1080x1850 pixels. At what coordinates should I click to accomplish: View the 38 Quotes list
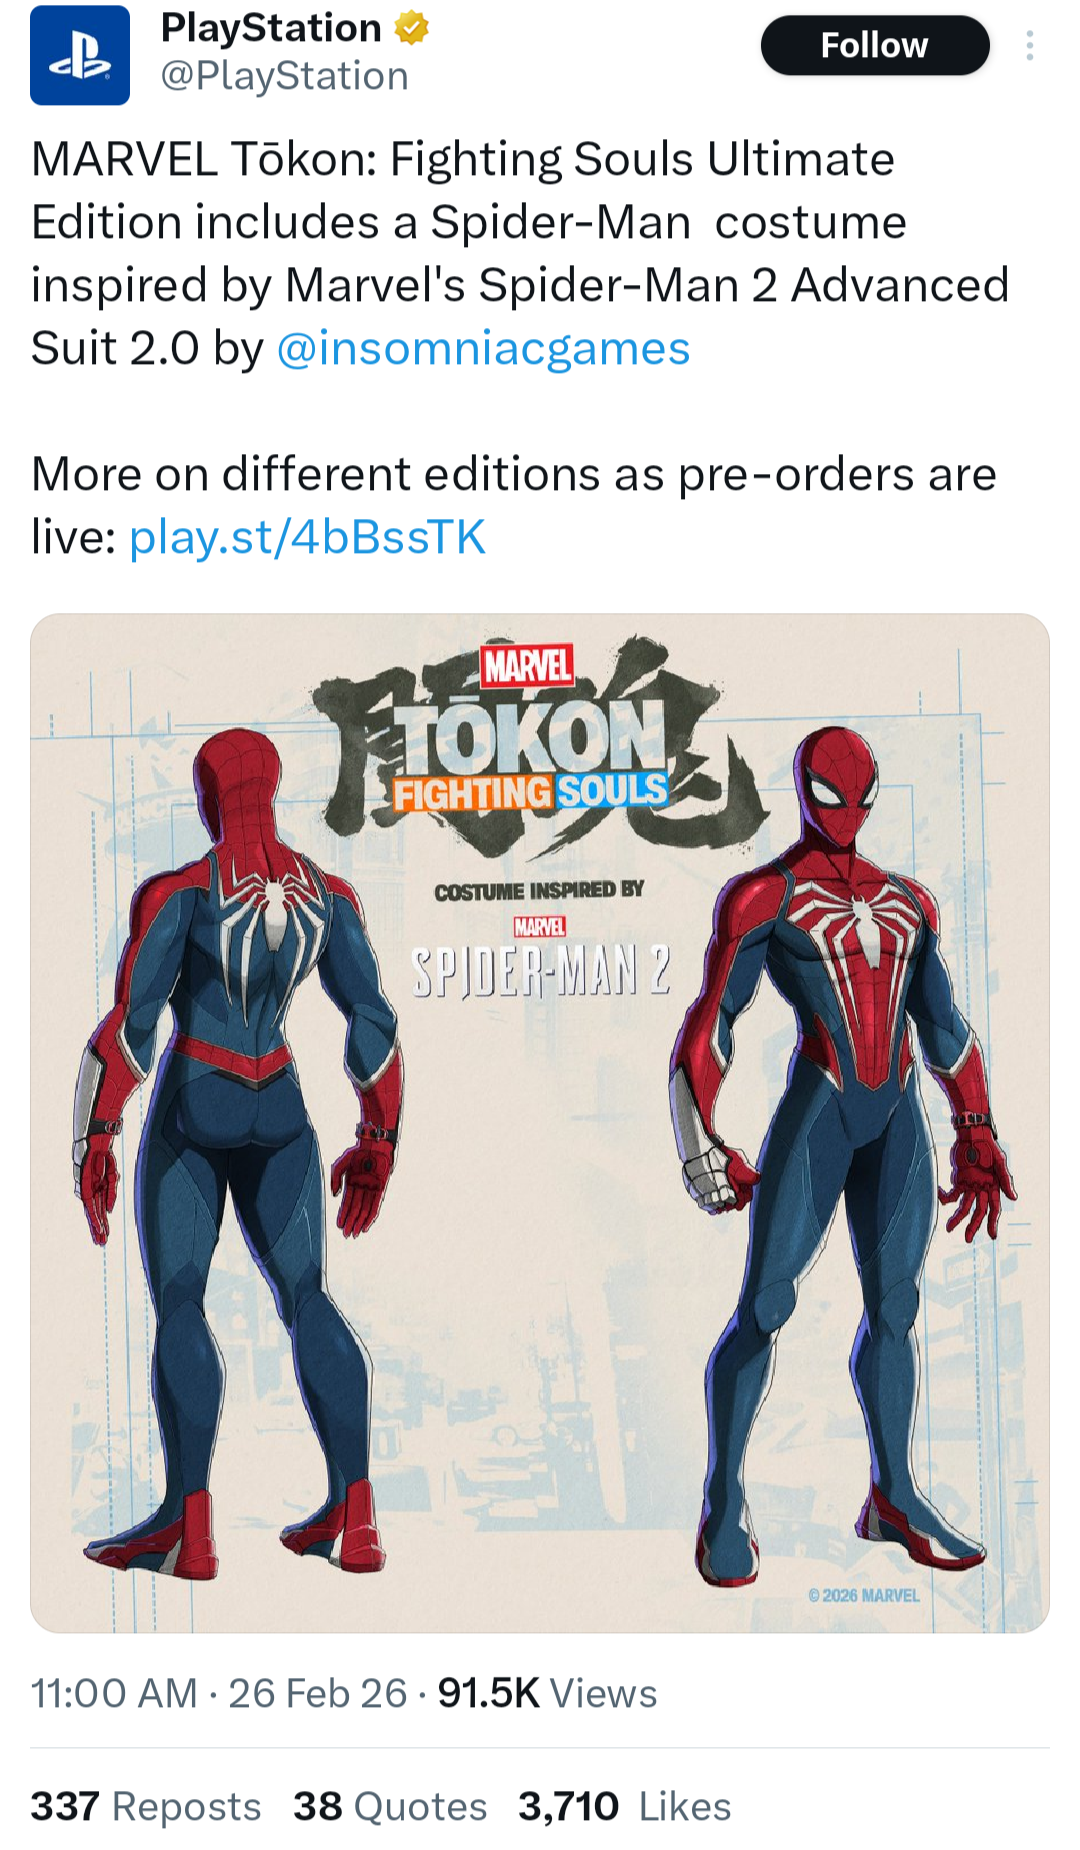pos(390,1807)
